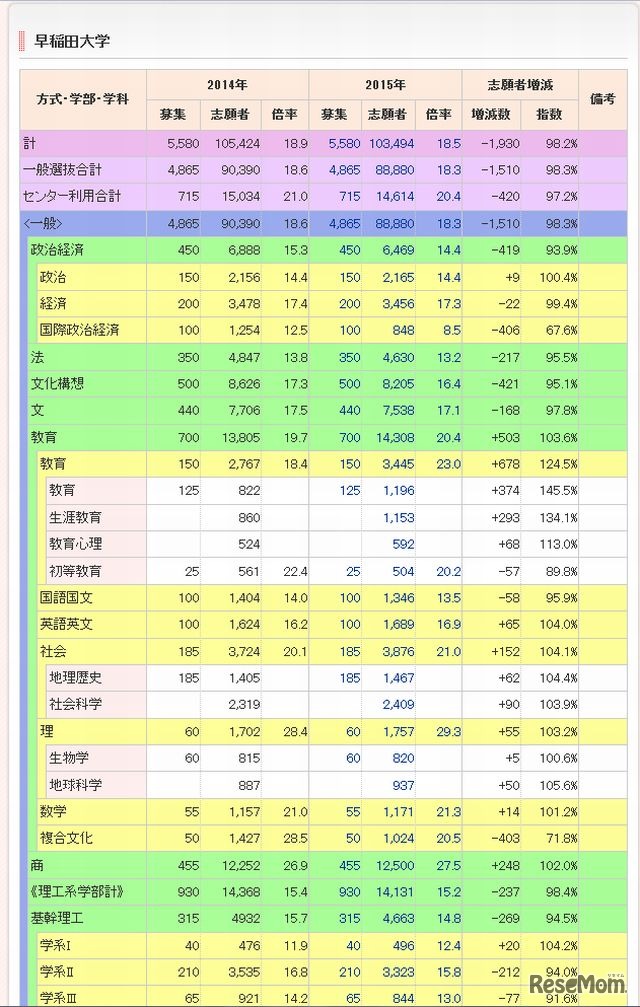
Task: Select the 6,888 value in 政治経済 row
Action: pyautogui.click(x=245, y=250)
